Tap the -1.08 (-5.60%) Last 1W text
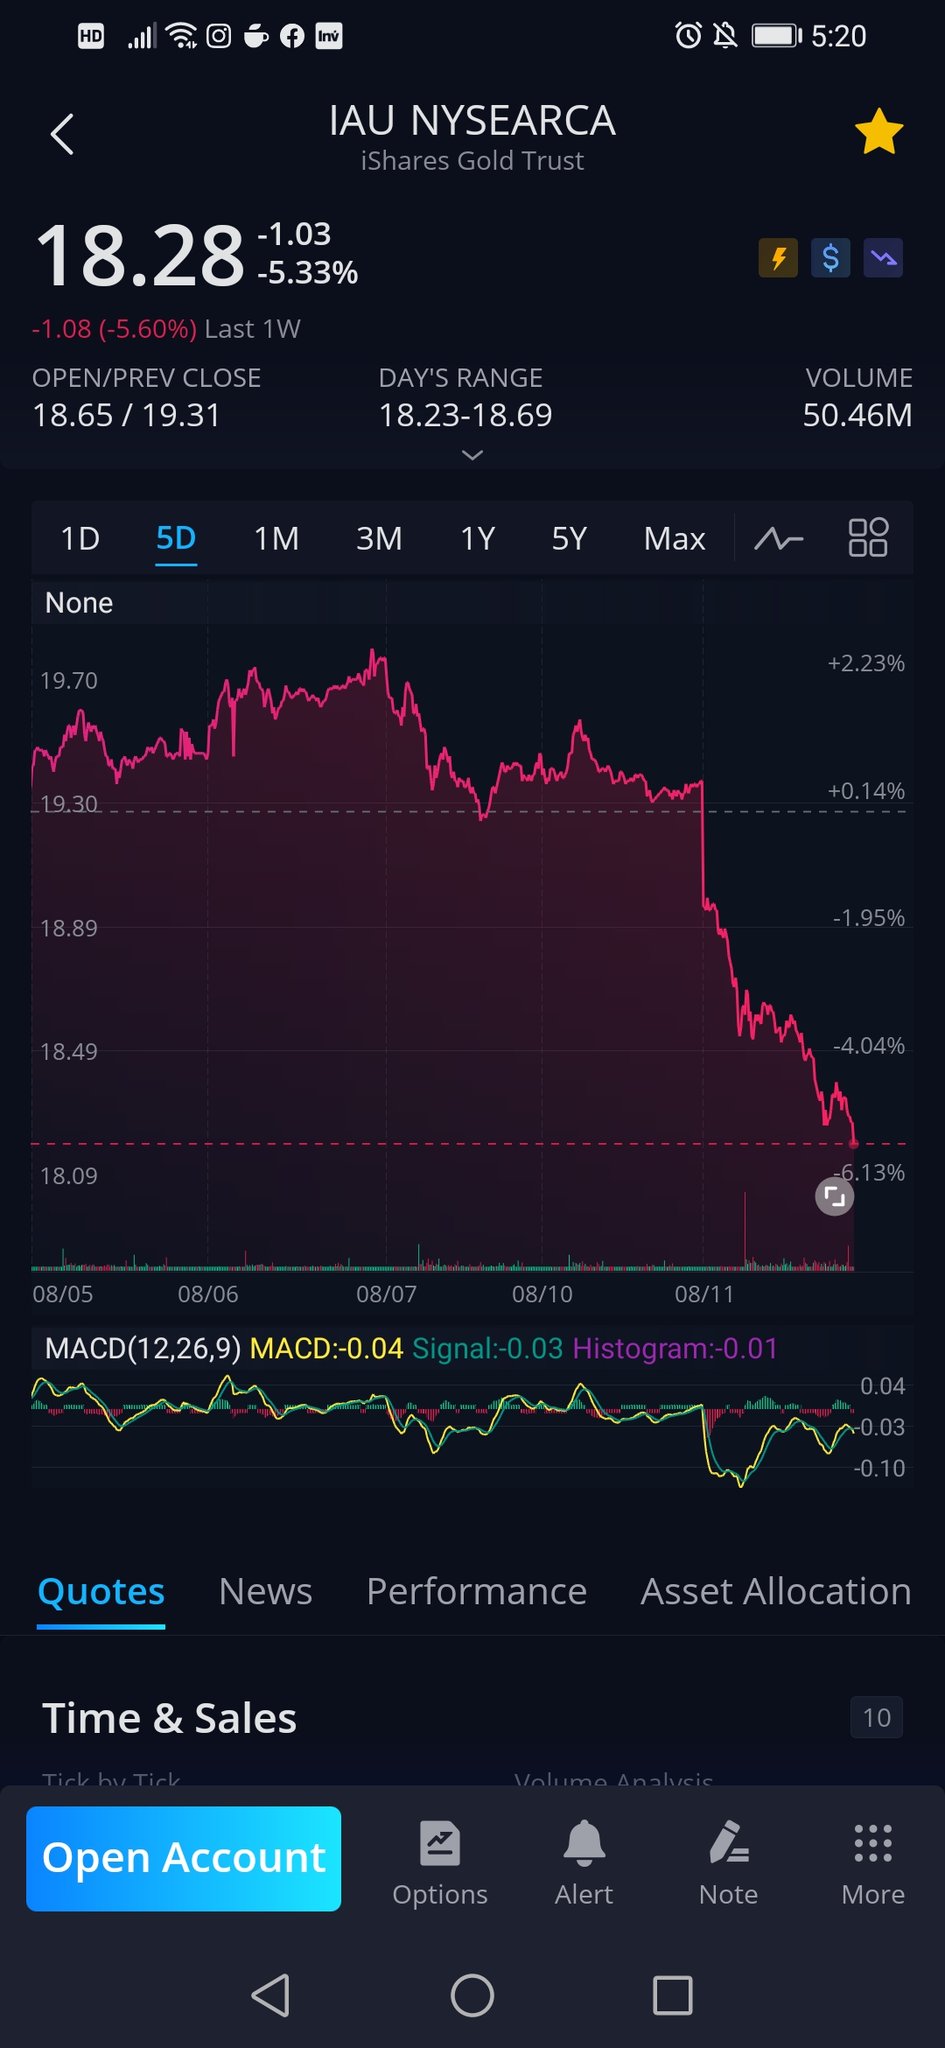 tap(166, 329)
